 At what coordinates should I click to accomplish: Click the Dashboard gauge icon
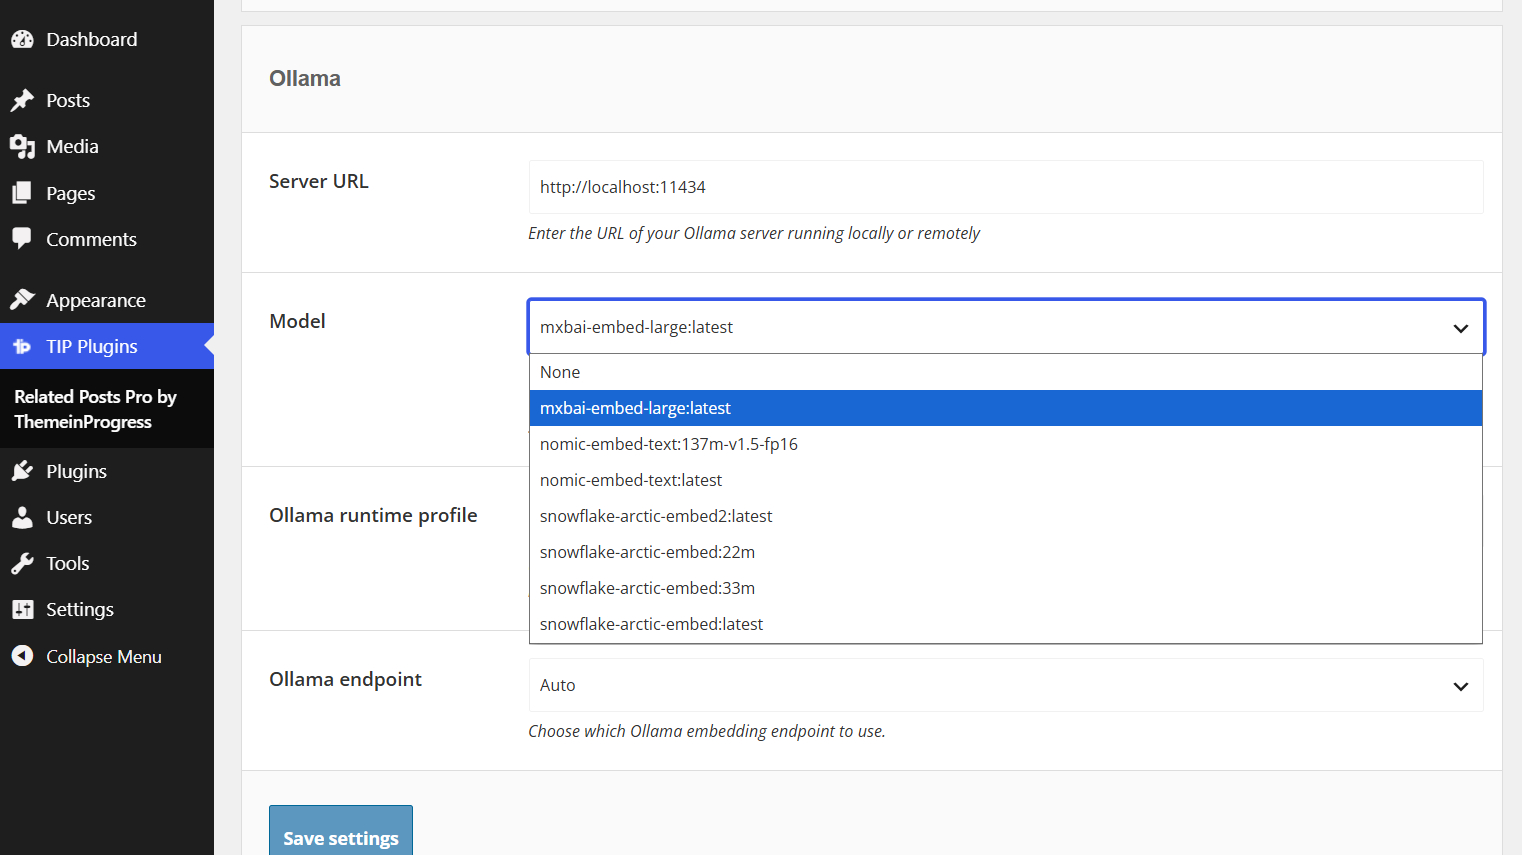(x=22, y=40)
